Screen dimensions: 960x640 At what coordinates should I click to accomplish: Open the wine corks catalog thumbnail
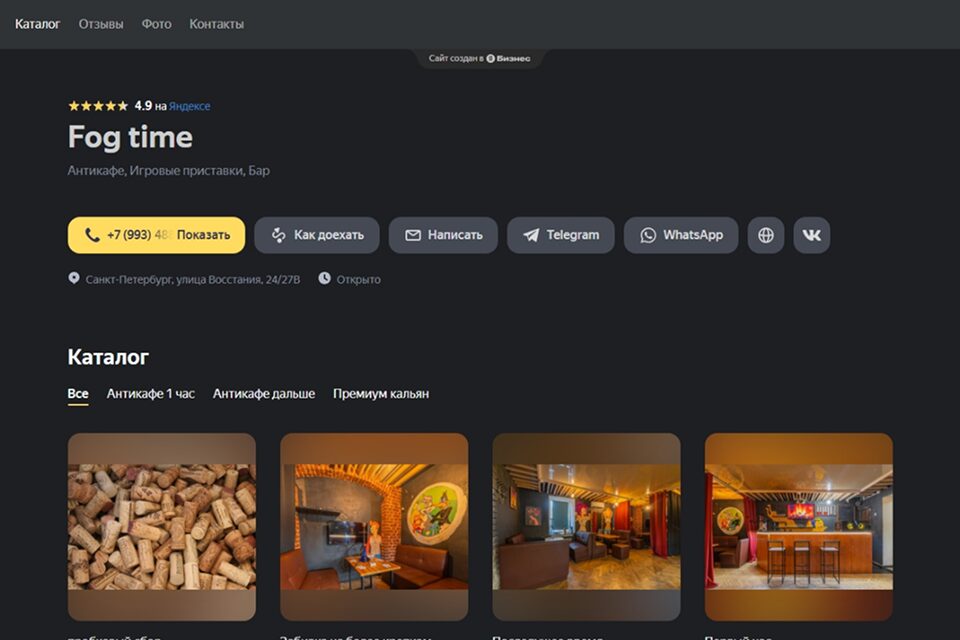162,526
